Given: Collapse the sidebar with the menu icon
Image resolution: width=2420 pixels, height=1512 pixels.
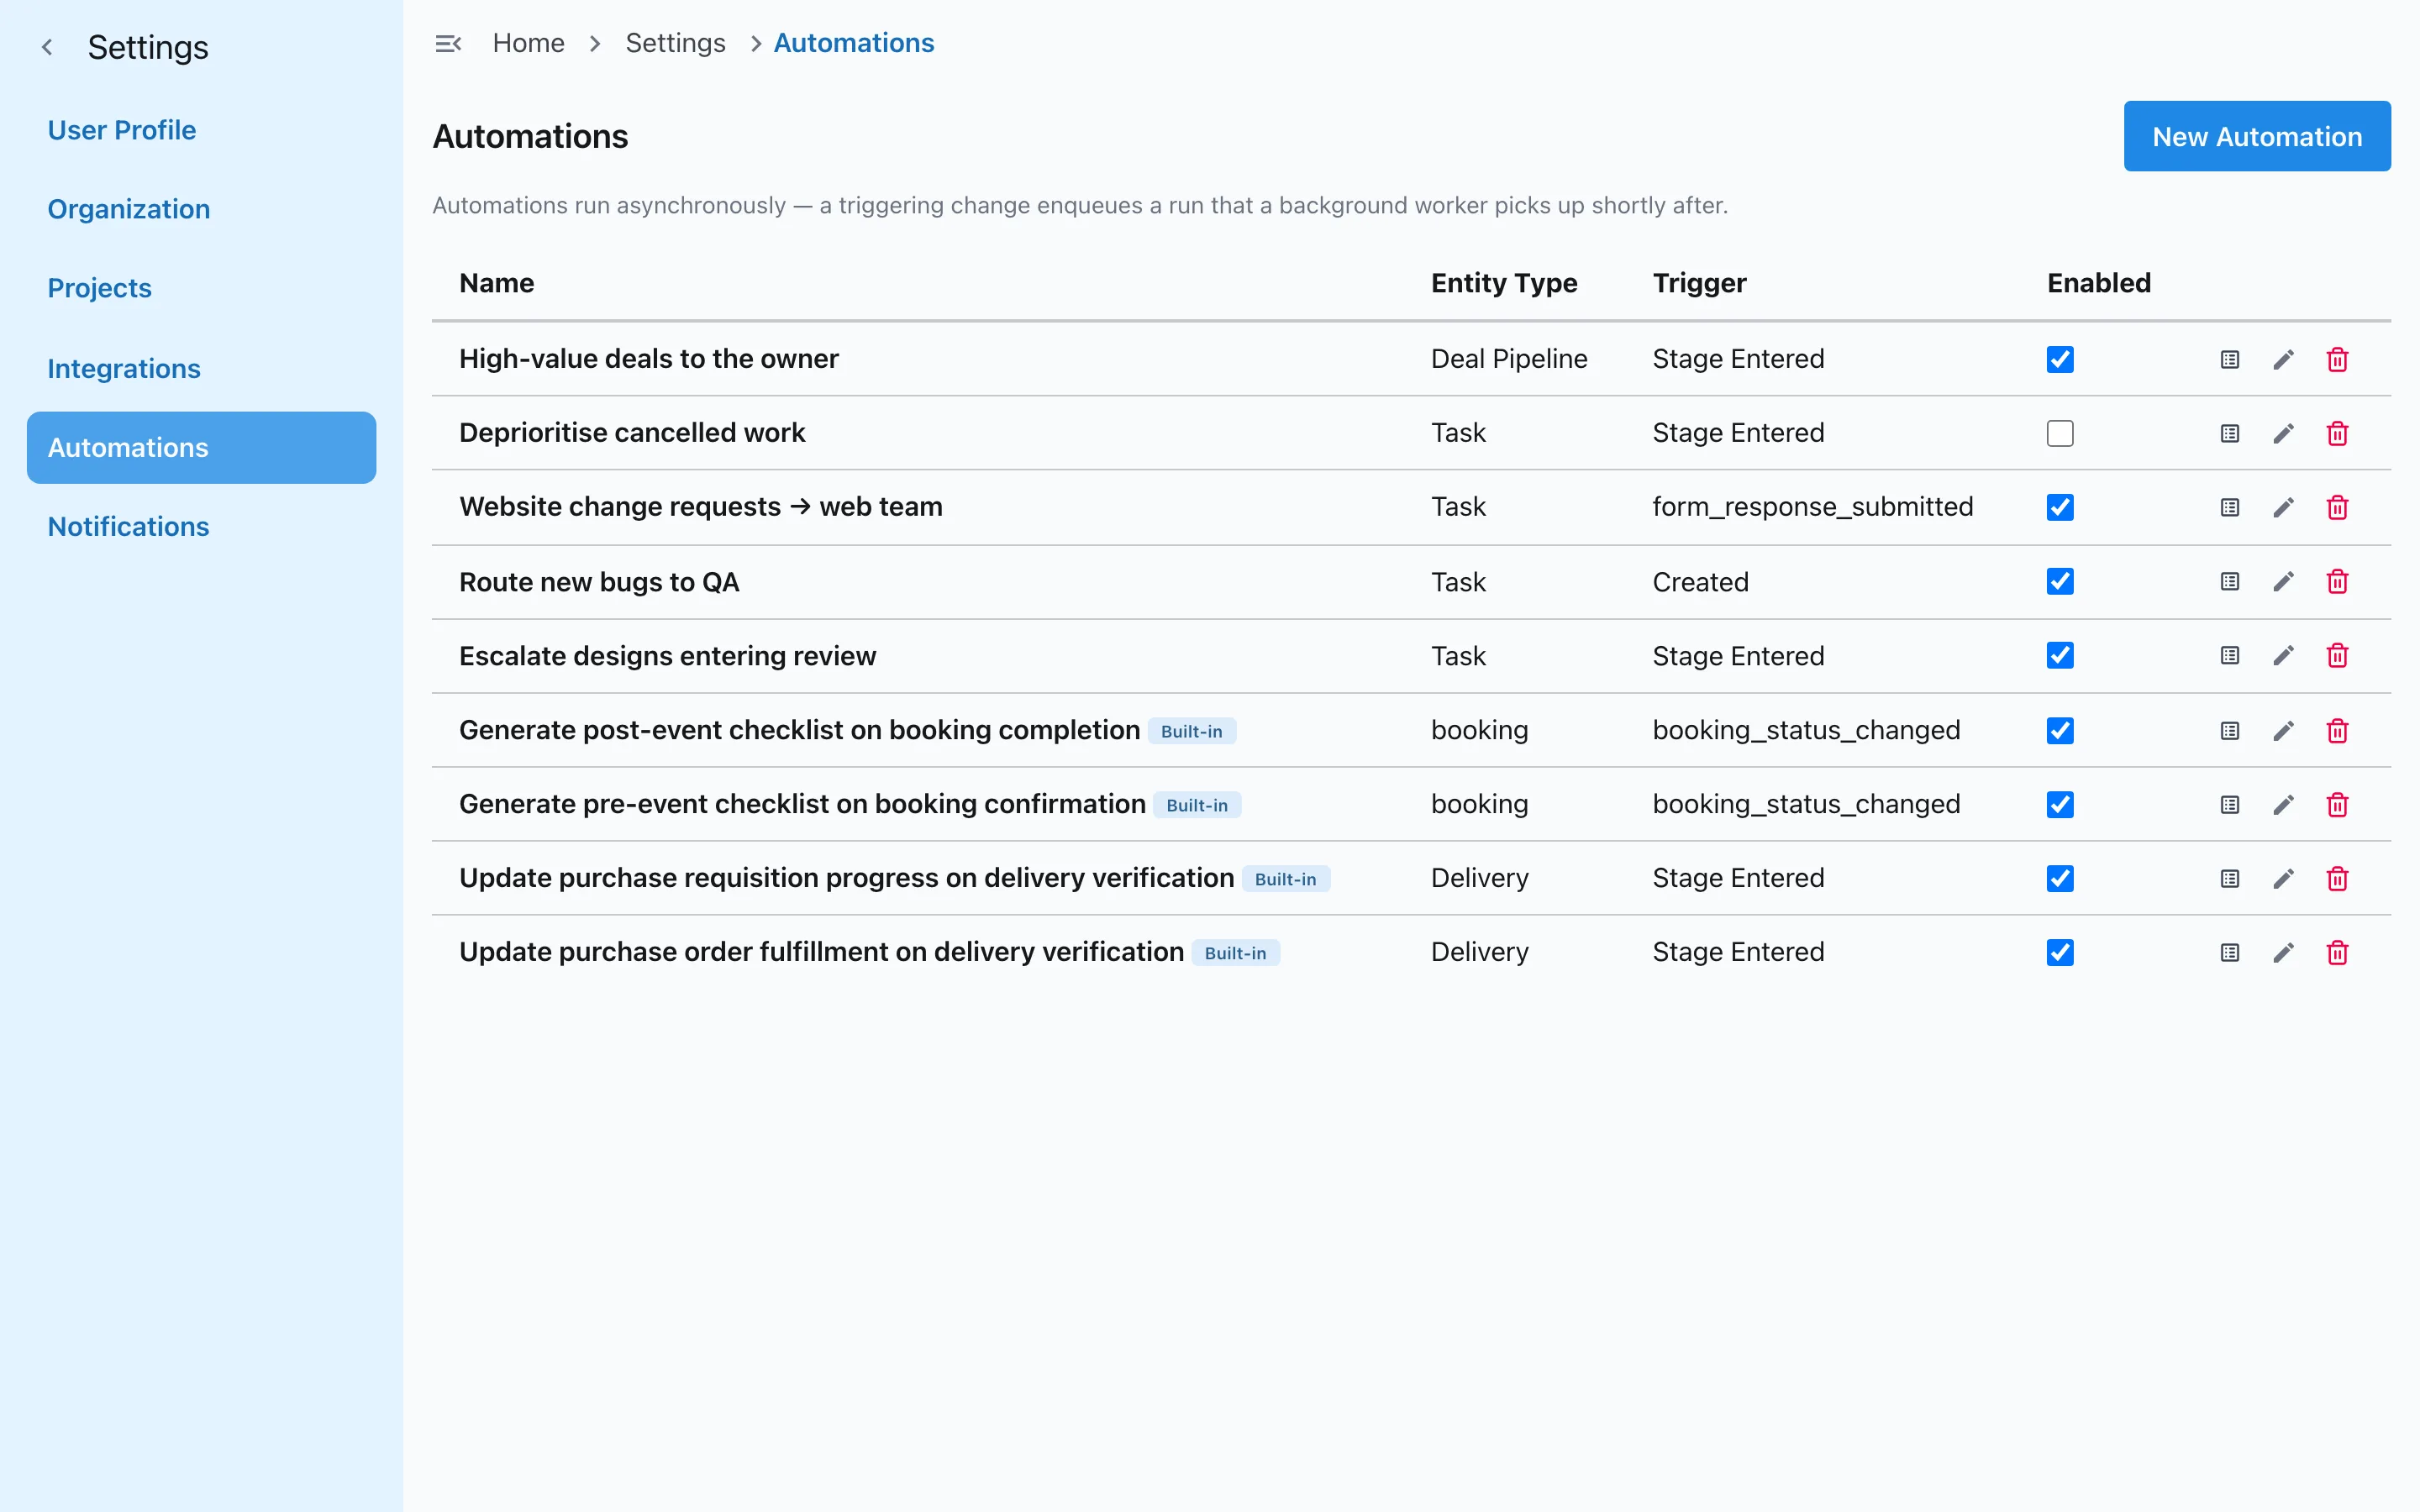Looking at the screenshot, I should pyautogui.click(x=448, y=43).
